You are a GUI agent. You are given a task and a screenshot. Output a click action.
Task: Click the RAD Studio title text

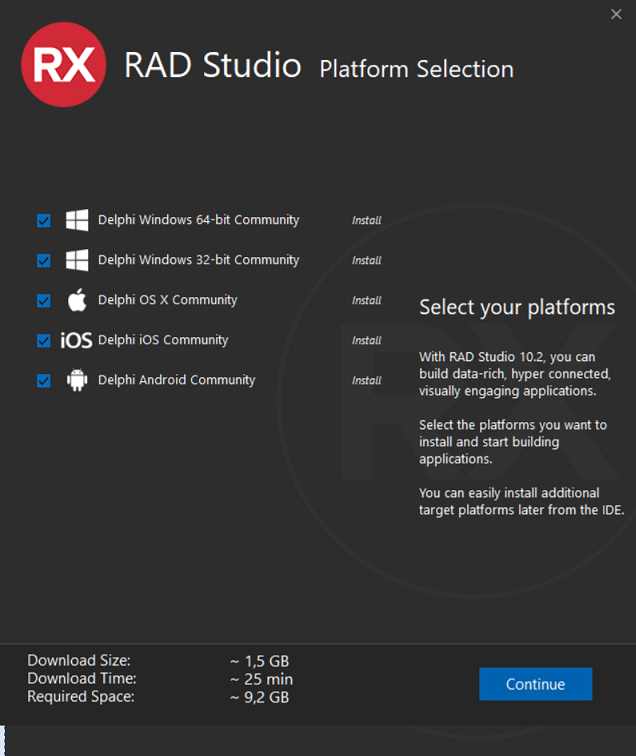213,65
